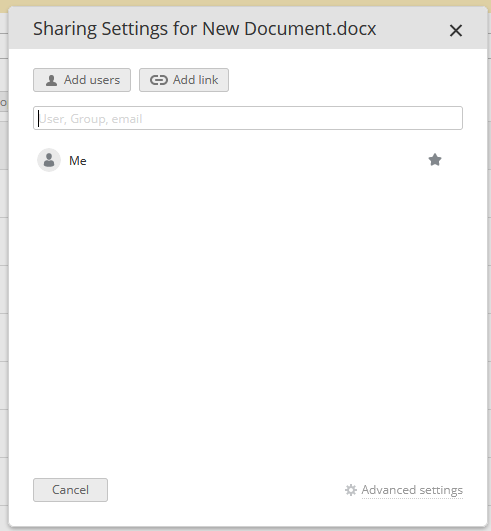This screenshot has height=531, width=491.
Task: Close the Sharing Settings dialog with X
Action: coord(456,30)
